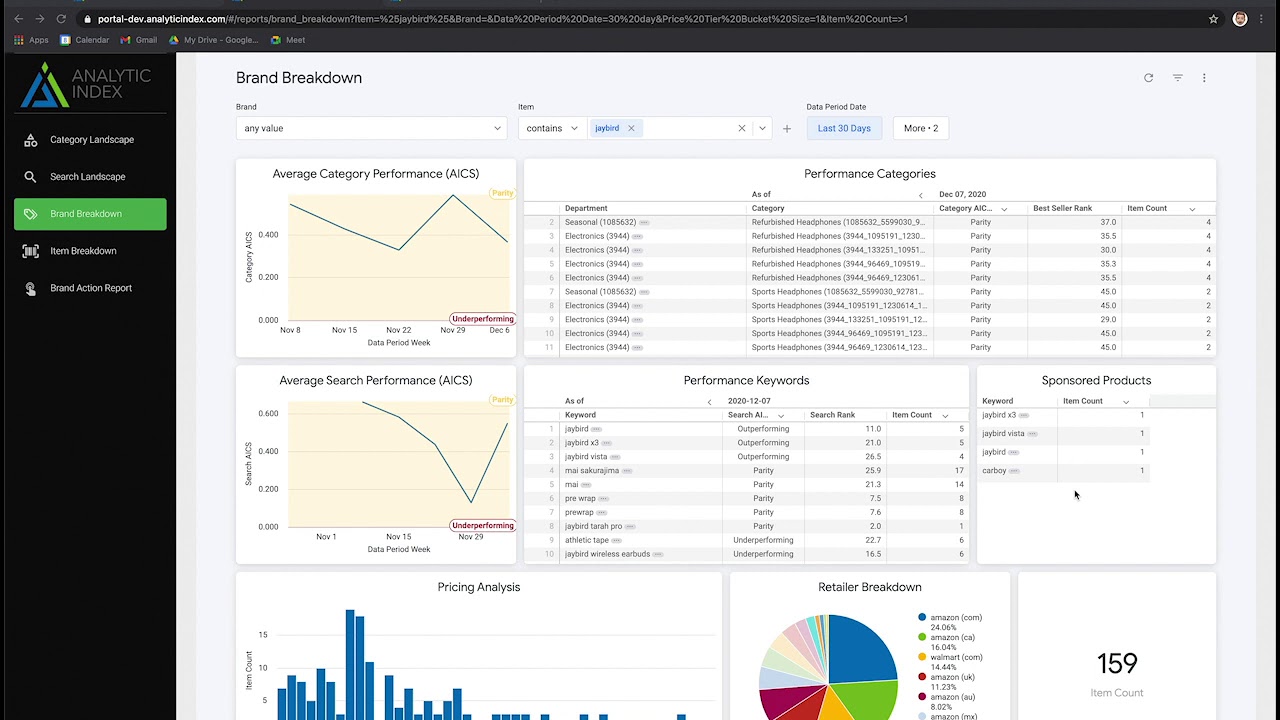1280x720 pixels.
Task: Open the Apps bookmarks shortcut
Action: [31, 40]
